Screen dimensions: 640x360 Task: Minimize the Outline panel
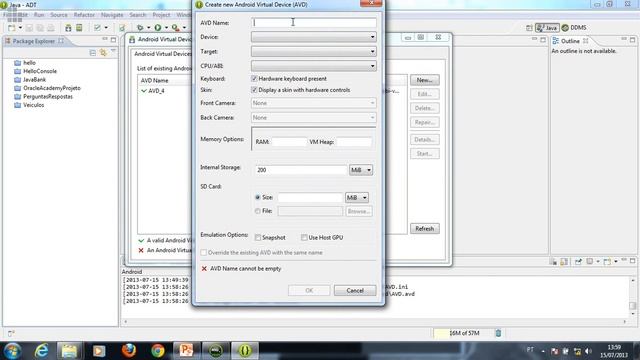(x=624, y=40)
